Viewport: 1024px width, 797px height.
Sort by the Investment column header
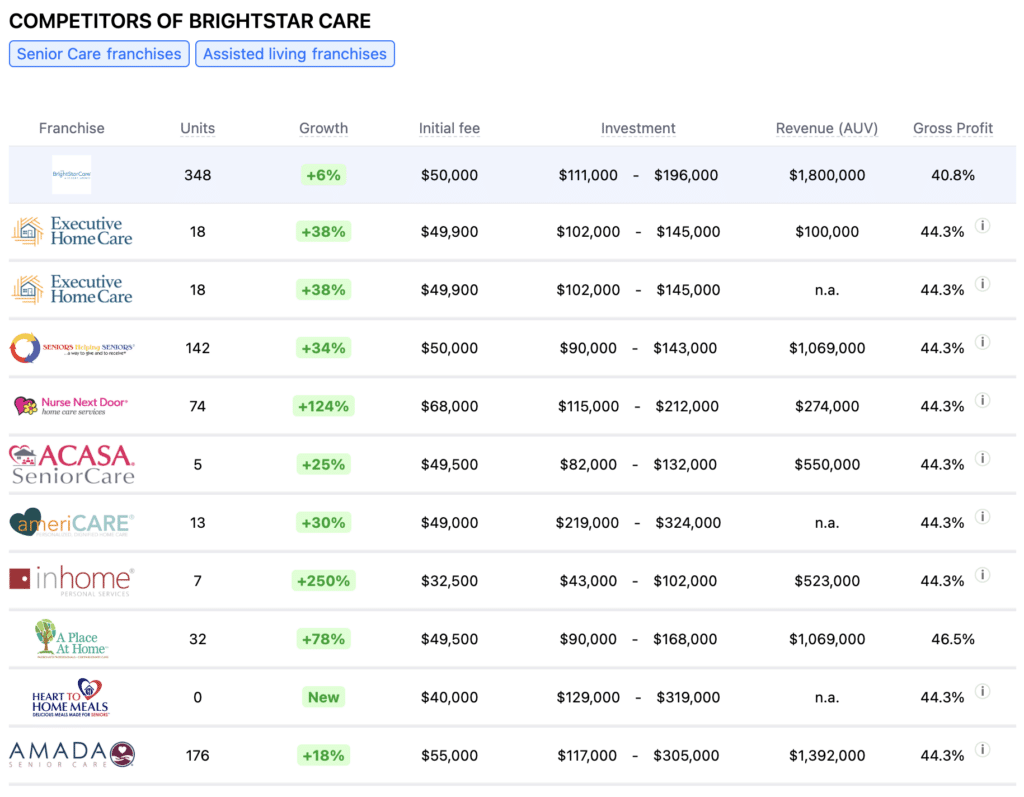(638, 128)
